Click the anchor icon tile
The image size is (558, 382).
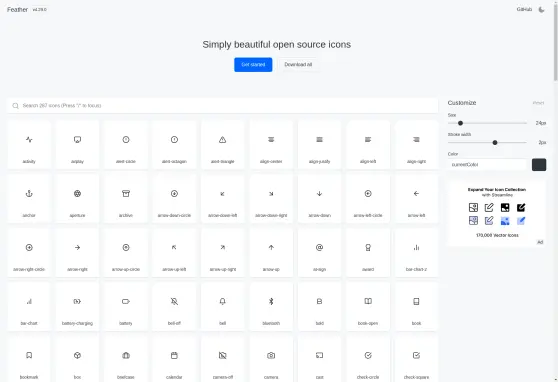point(29,199)
